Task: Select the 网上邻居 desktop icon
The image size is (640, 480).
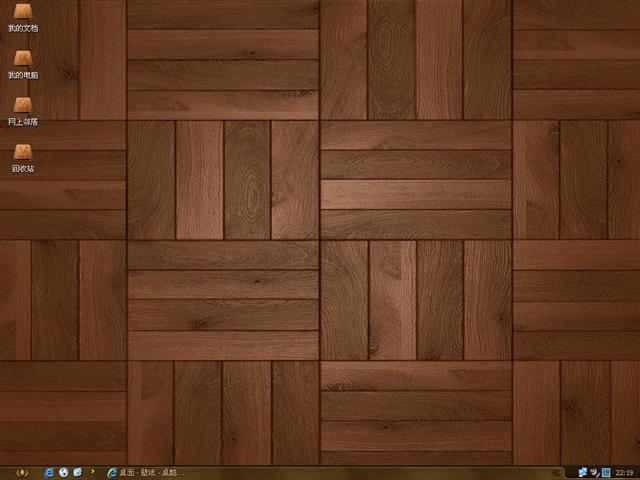Action: coord(23,111)
